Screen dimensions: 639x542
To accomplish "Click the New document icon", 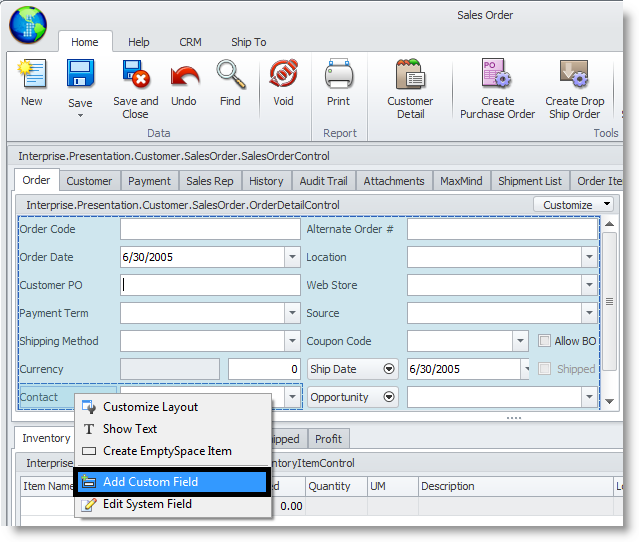I will pos(32,76).
